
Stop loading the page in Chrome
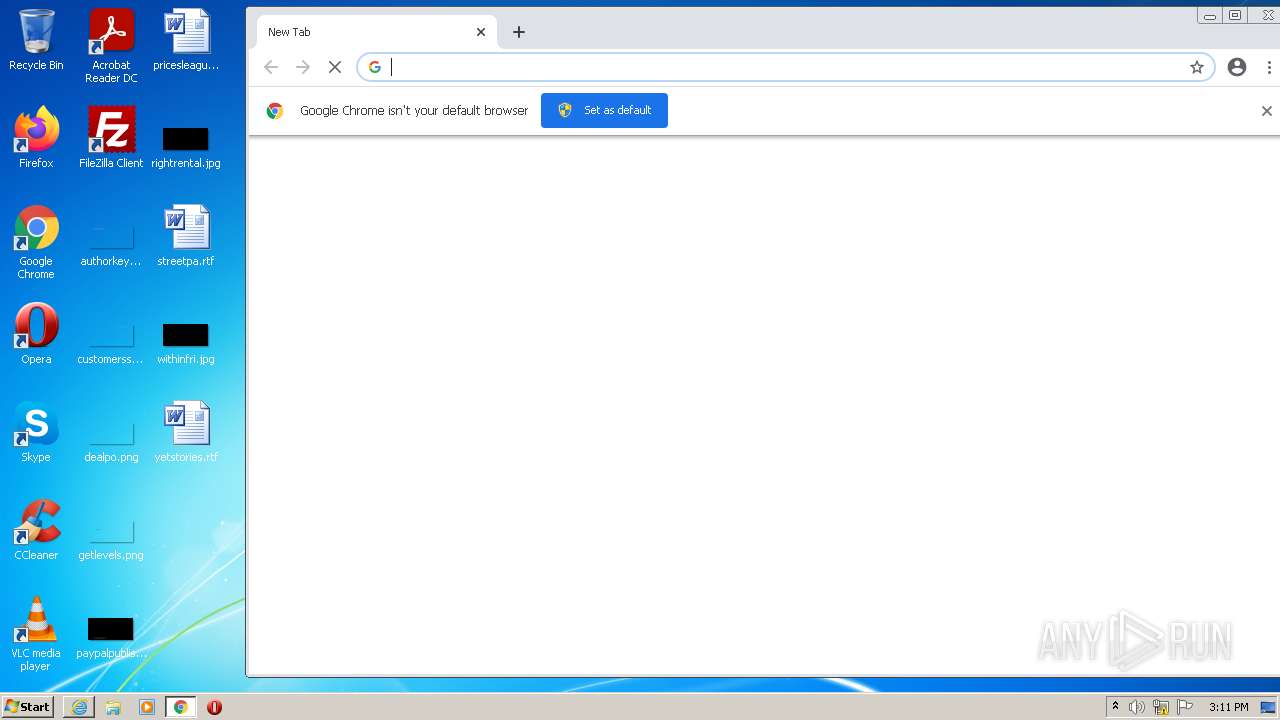(x=335, y=67)
